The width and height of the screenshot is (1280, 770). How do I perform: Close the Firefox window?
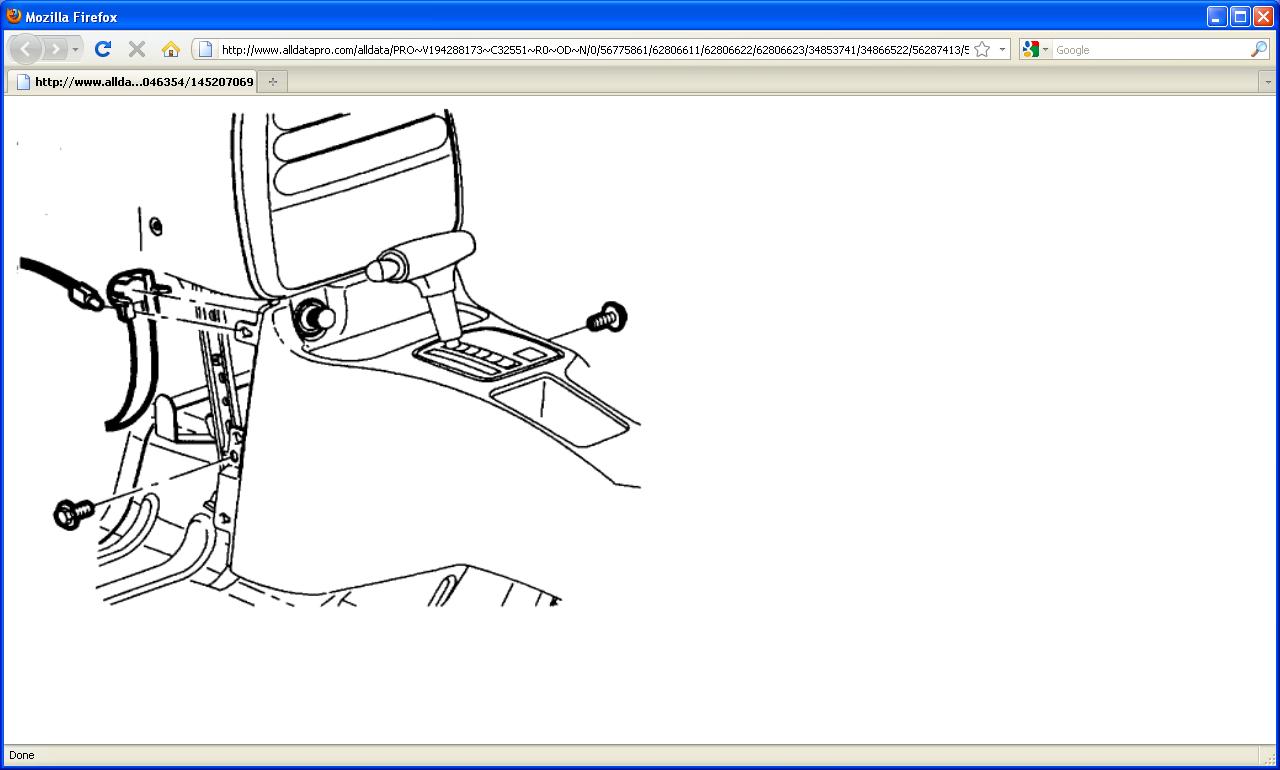click(1263, 16)
